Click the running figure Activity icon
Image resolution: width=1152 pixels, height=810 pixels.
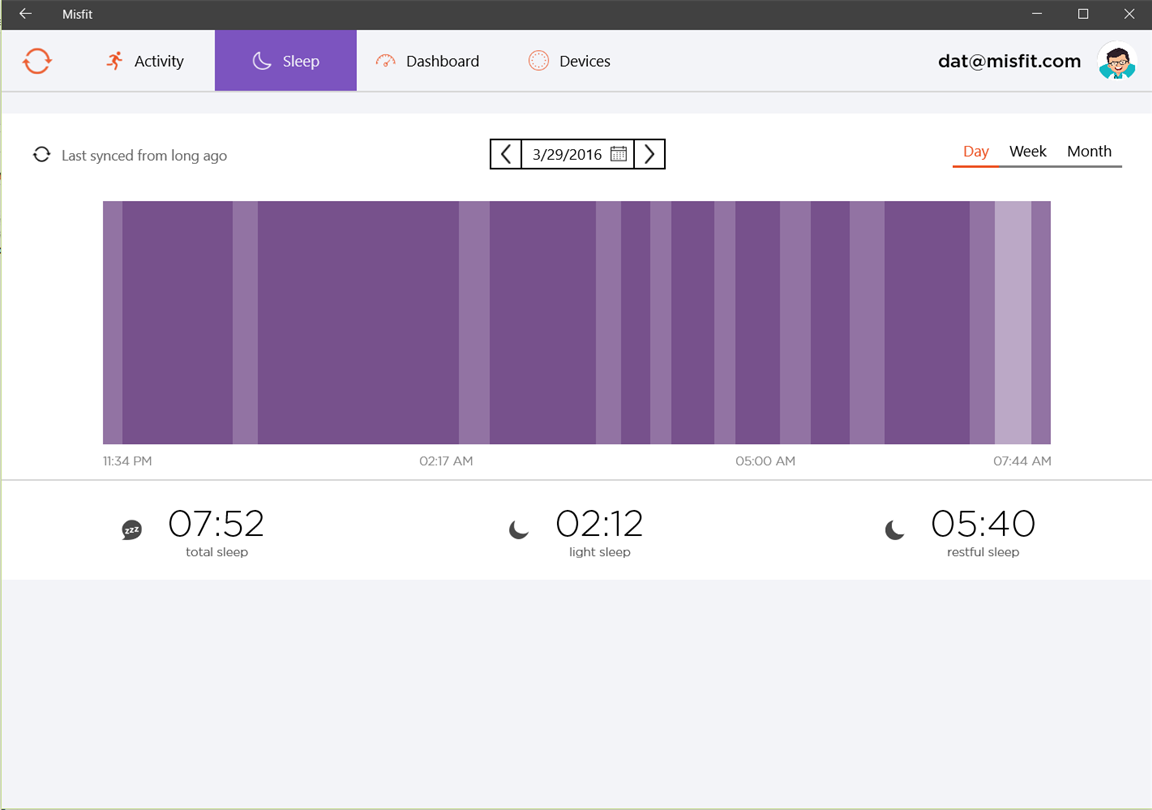[115, 61]
